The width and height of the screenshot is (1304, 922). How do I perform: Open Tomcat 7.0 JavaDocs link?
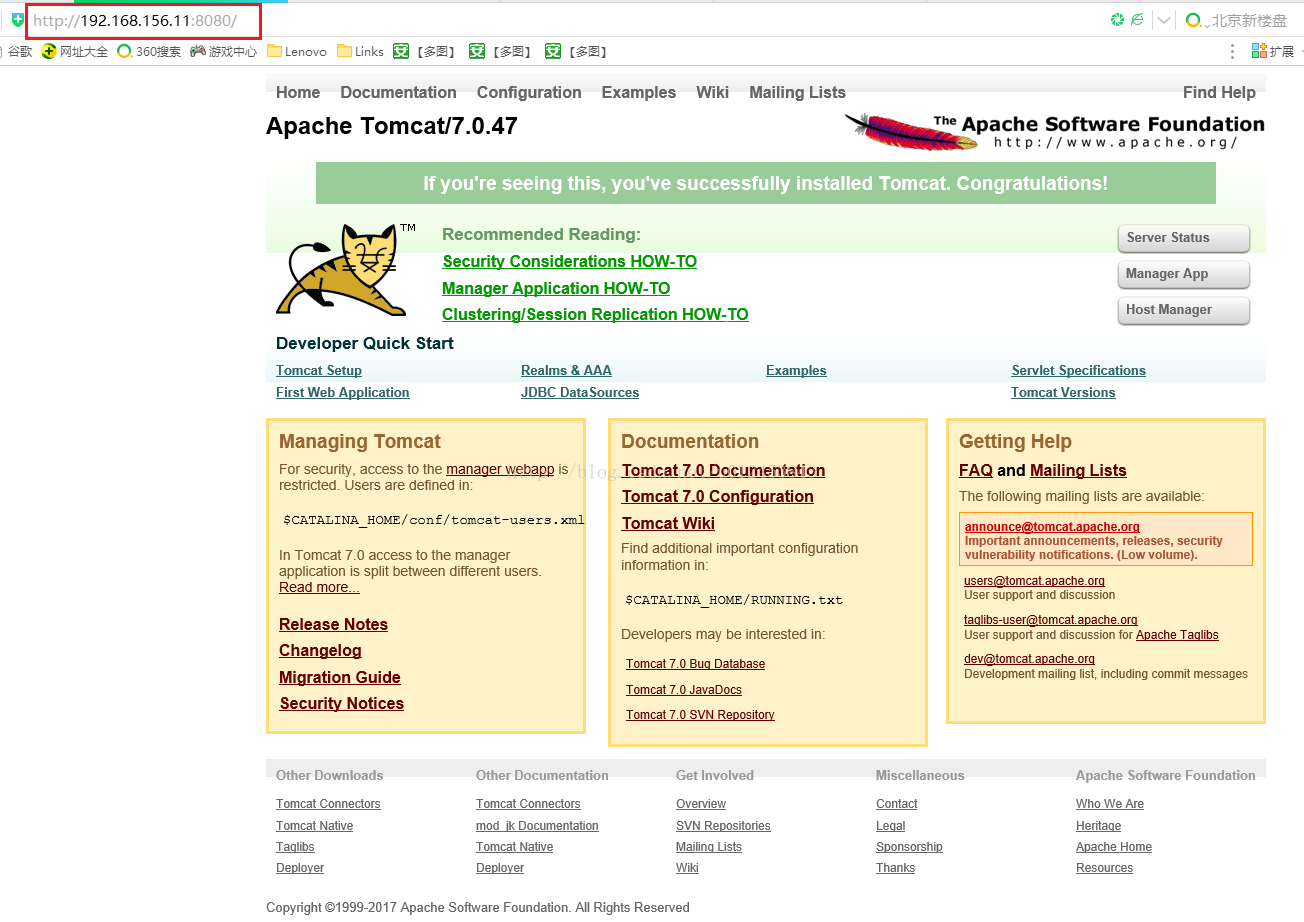pyautogui.click(x=684, y=690)
